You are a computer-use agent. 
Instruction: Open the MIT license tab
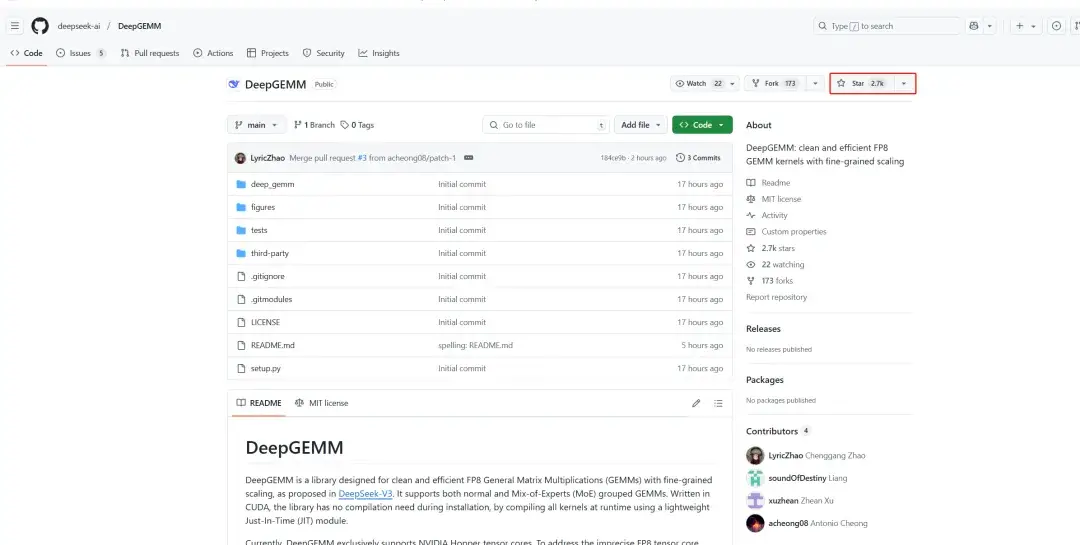click(x=321, y=403)
